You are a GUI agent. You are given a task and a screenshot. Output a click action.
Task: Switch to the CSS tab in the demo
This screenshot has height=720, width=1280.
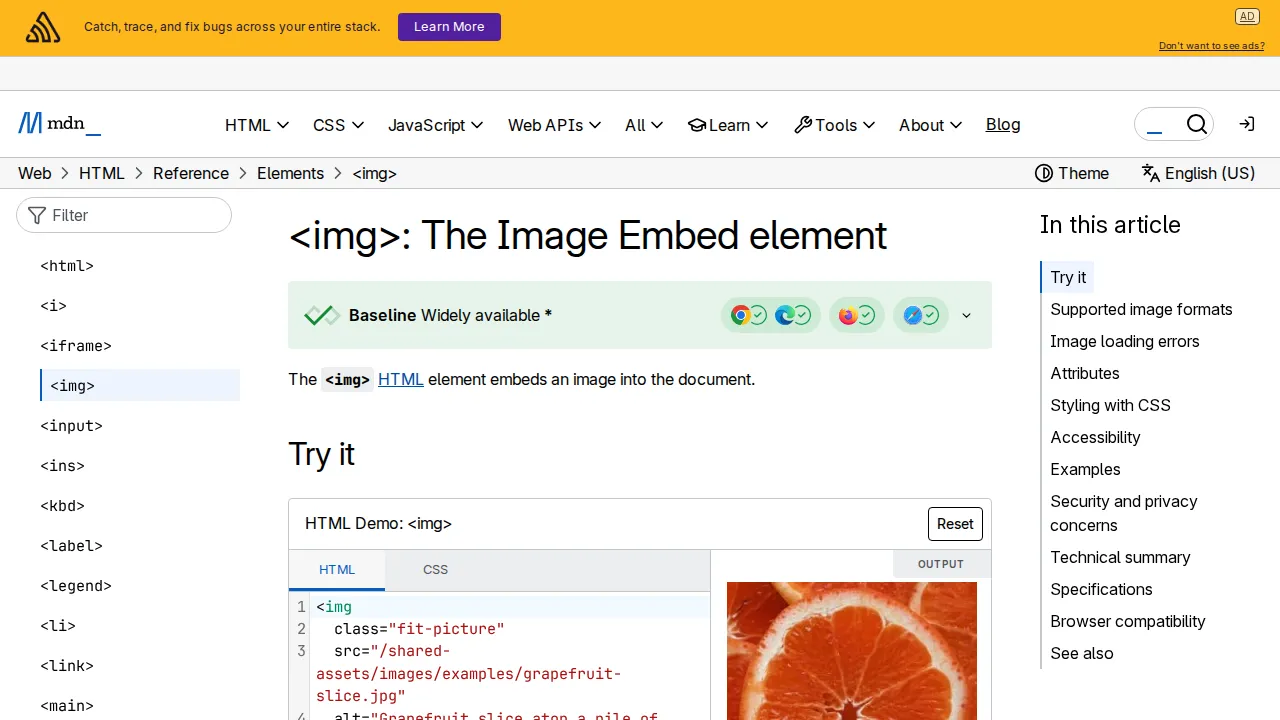435,570
